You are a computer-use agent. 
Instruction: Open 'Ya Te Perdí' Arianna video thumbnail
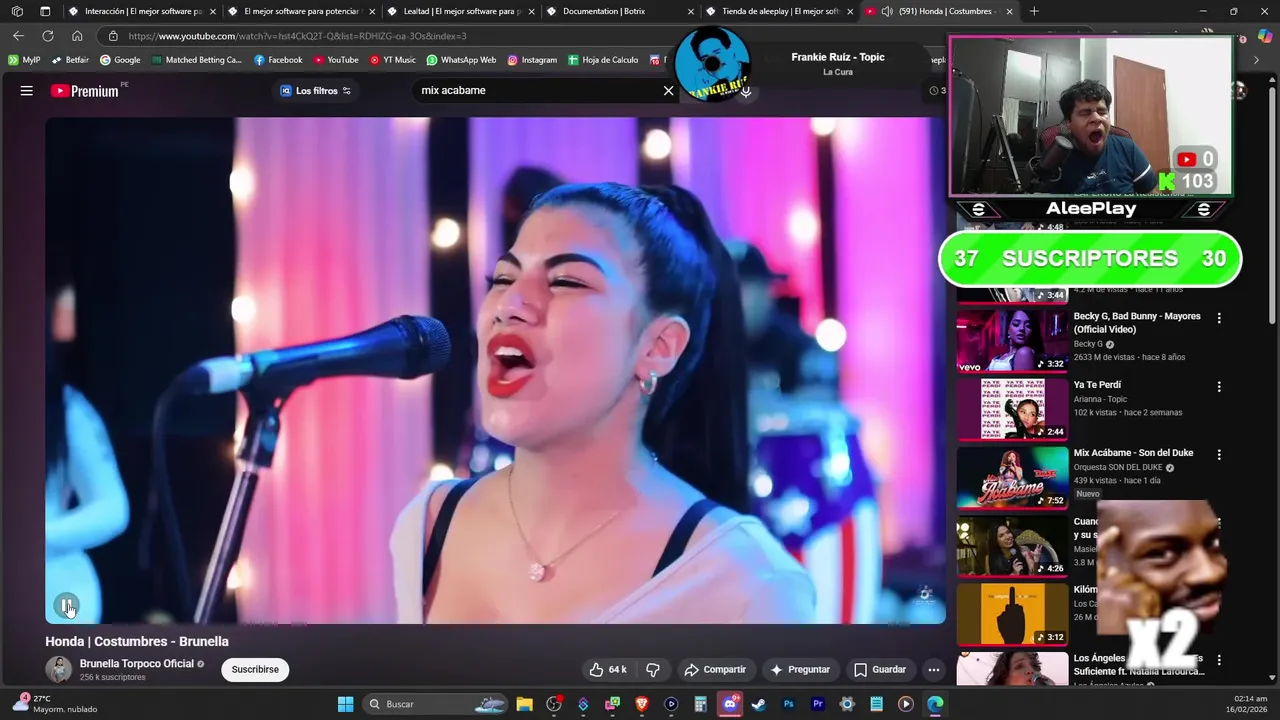(1012, 408)
